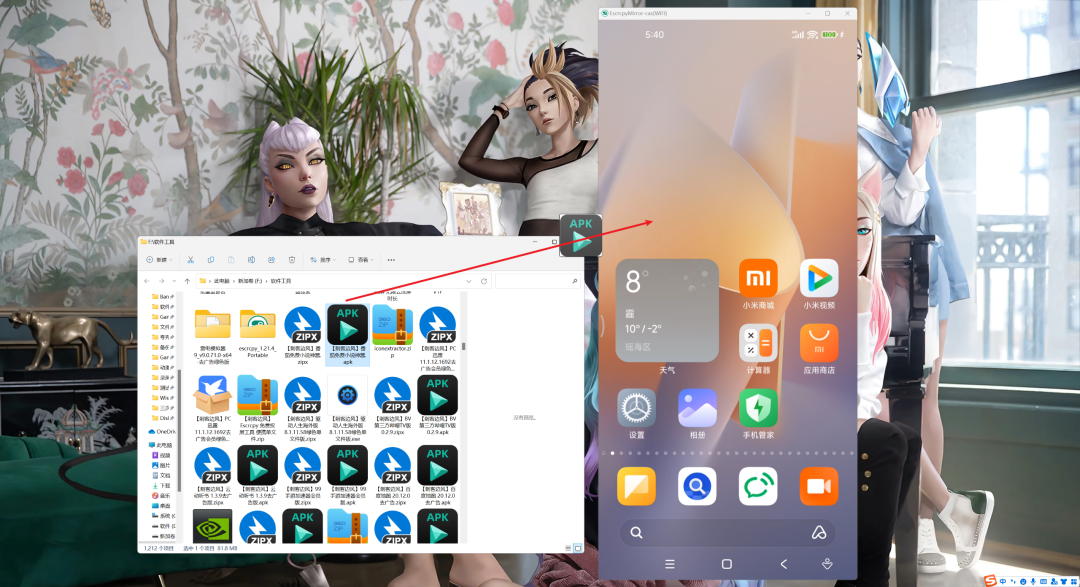The width and height of the screenshot is (1080, 587).
Task: Open the 新建 dropdown in Explorer
Action: pyautogui.click(x=159, y=260)
